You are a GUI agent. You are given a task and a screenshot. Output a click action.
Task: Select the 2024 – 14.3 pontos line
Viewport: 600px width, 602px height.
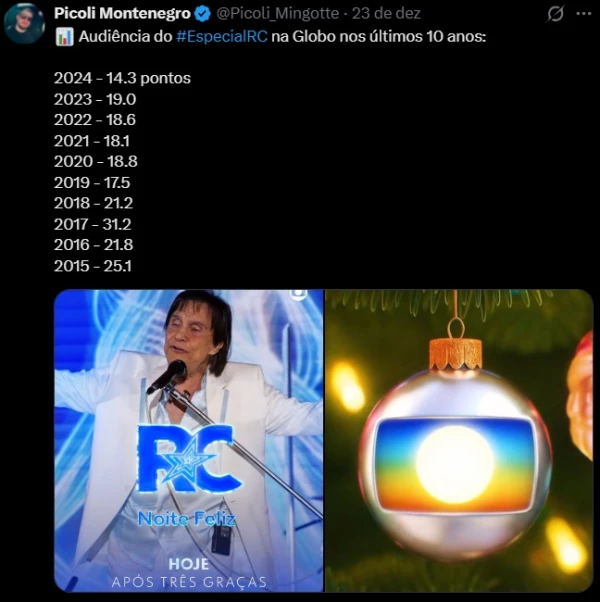click(122, 78)
